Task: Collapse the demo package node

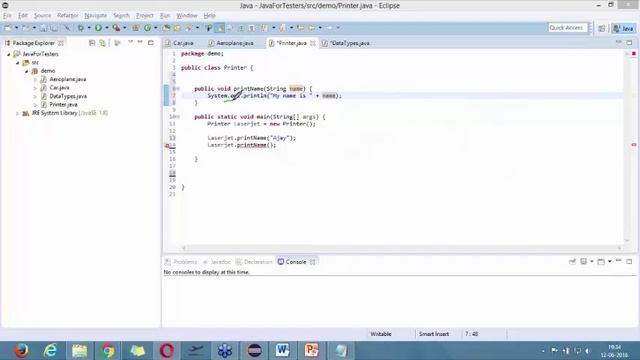Action: (27, 71)
